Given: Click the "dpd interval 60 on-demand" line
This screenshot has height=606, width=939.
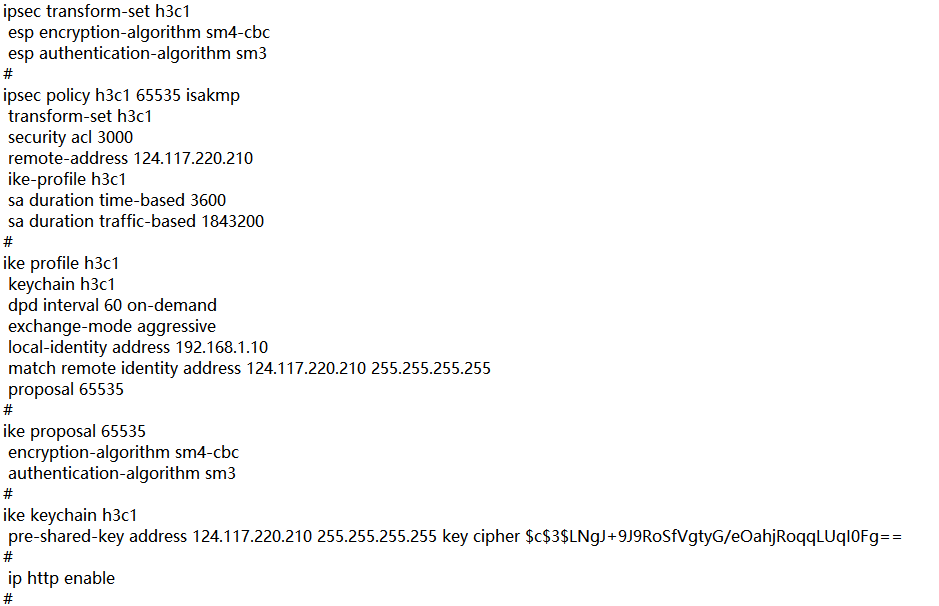Looking at the screenshot, I should (x=112, y=305).
